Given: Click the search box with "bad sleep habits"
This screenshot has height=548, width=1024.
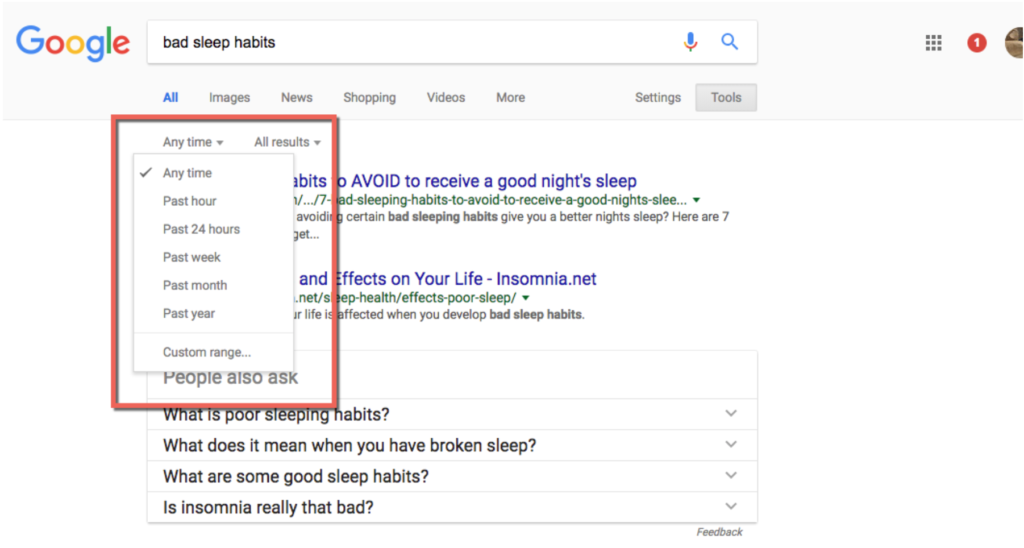Looking at the screenshot, I should point(410,42).
